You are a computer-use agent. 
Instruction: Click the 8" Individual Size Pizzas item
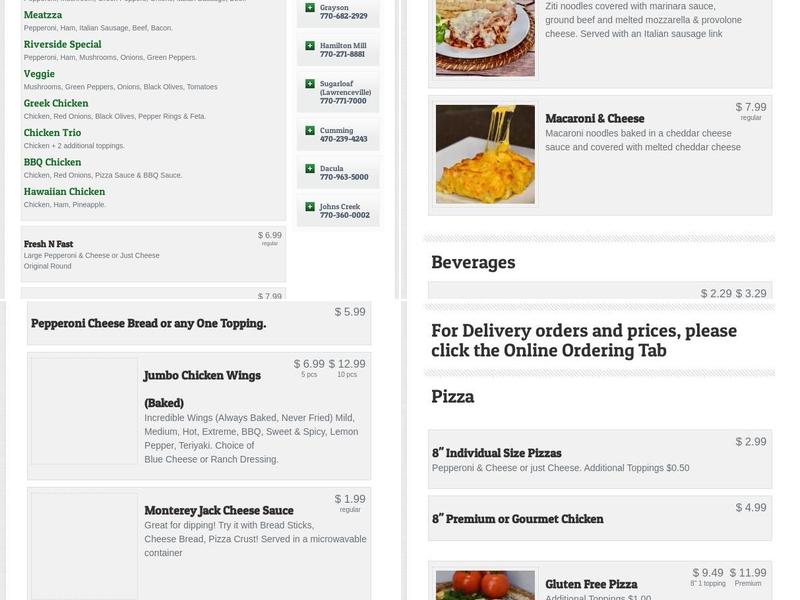600,459
